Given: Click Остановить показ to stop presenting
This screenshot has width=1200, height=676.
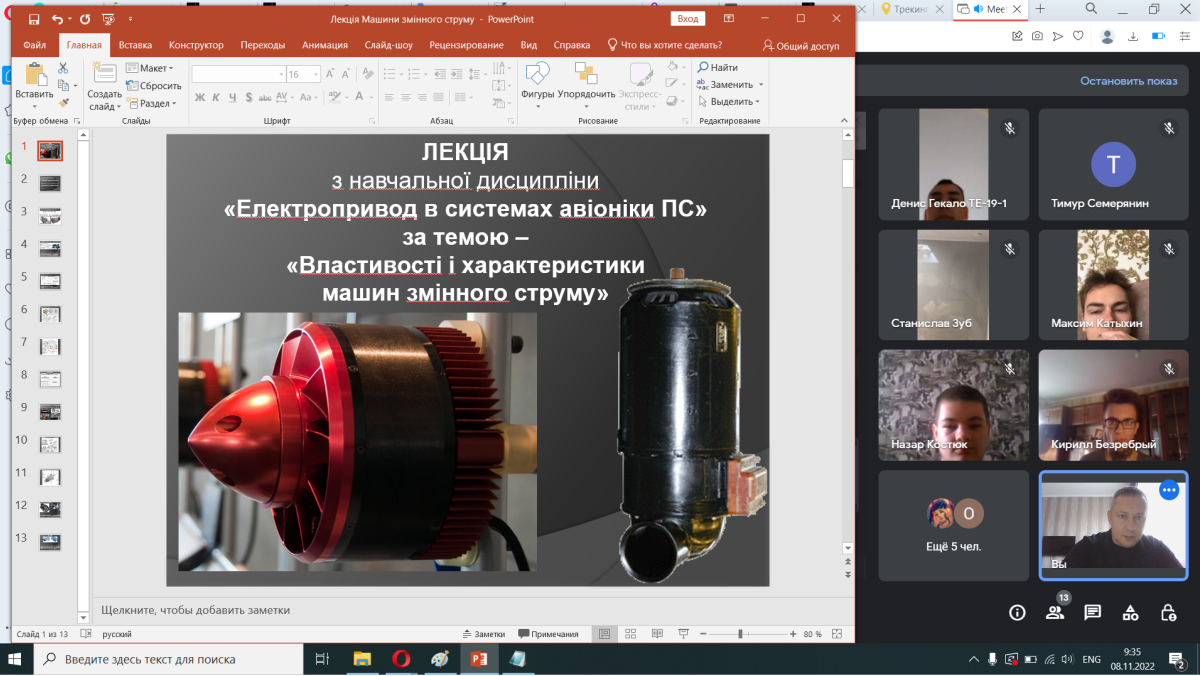Looking at the screenshot, I should (x=1128, y=81).
